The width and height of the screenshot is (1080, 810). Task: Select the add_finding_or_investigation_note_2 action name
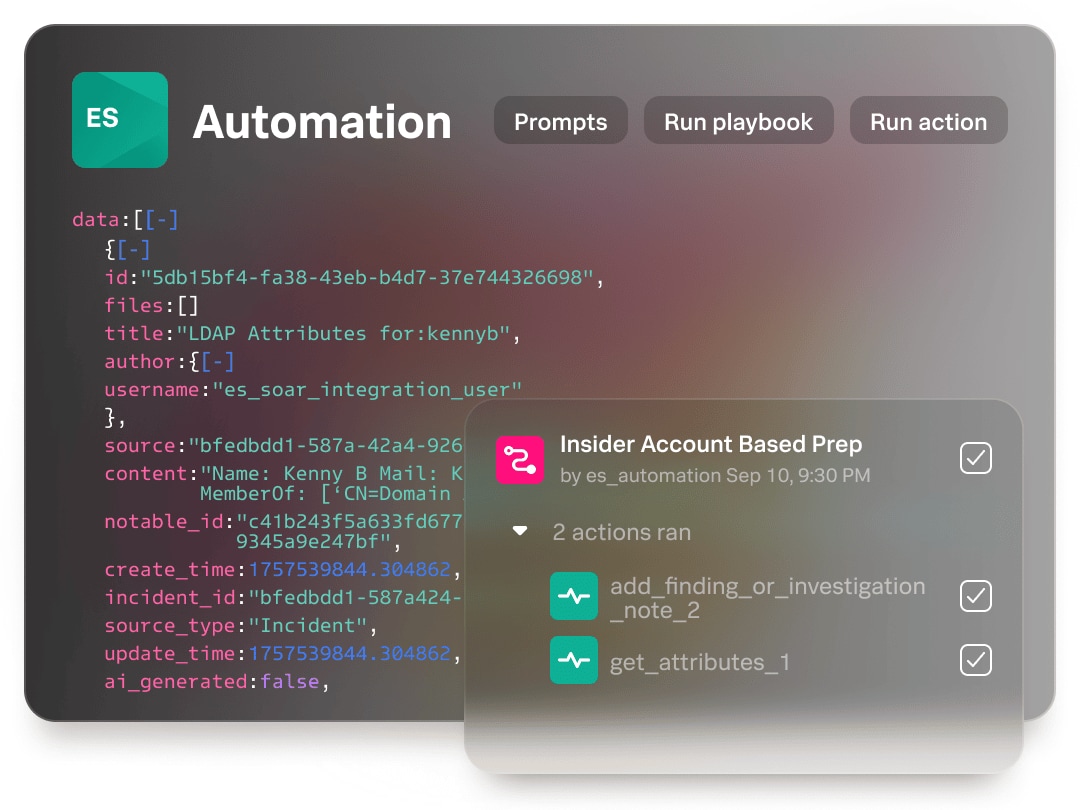click(x=767, y=598)
